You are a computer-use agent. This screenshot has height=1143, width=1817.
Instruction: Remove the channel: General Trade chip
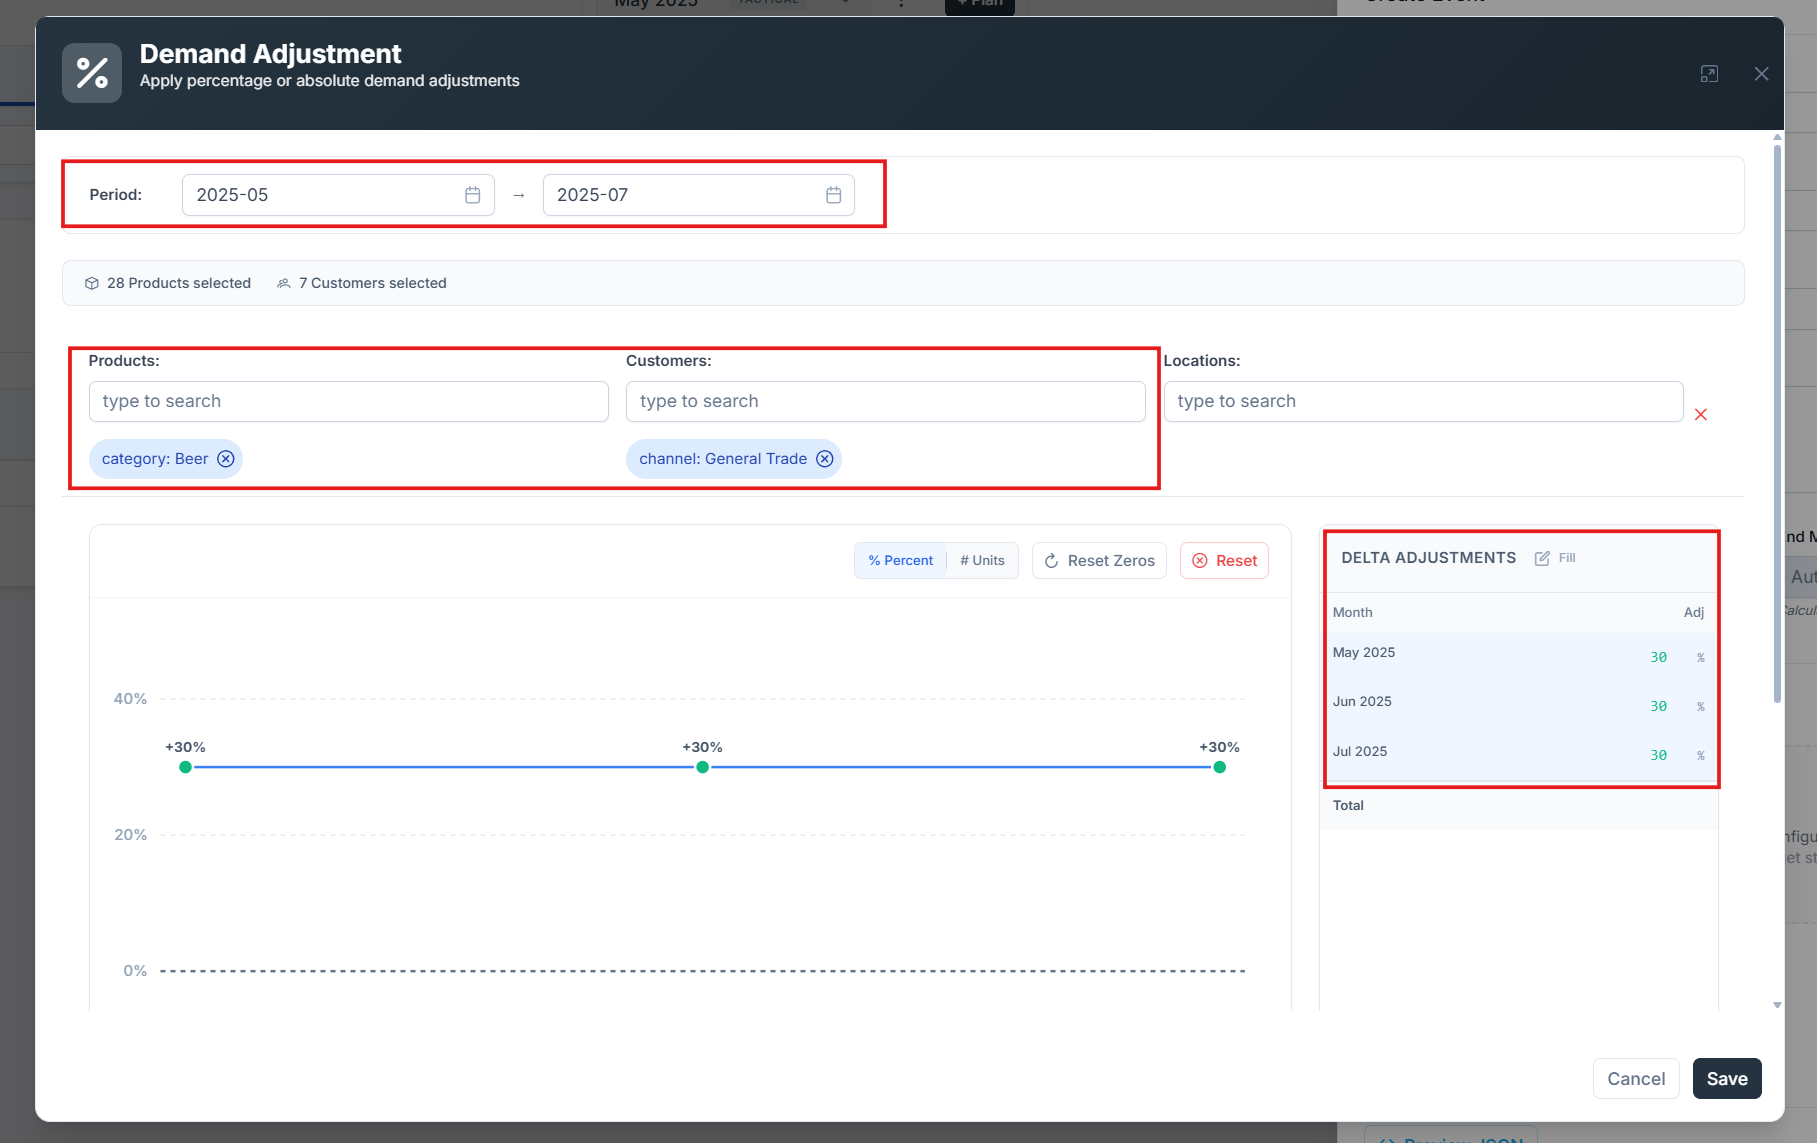pyautogui.click(x=824, y=459)
